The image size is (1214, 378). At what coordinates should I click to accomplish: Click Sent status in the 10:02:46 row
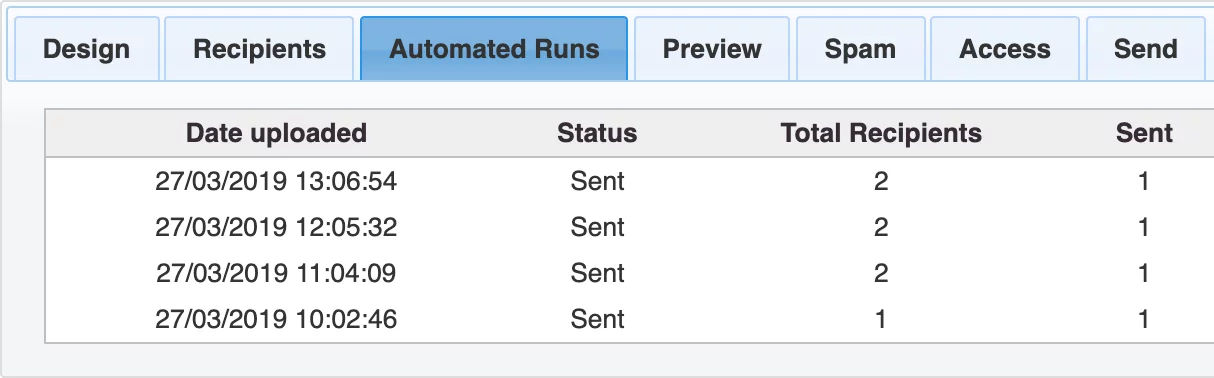point(597,319)
